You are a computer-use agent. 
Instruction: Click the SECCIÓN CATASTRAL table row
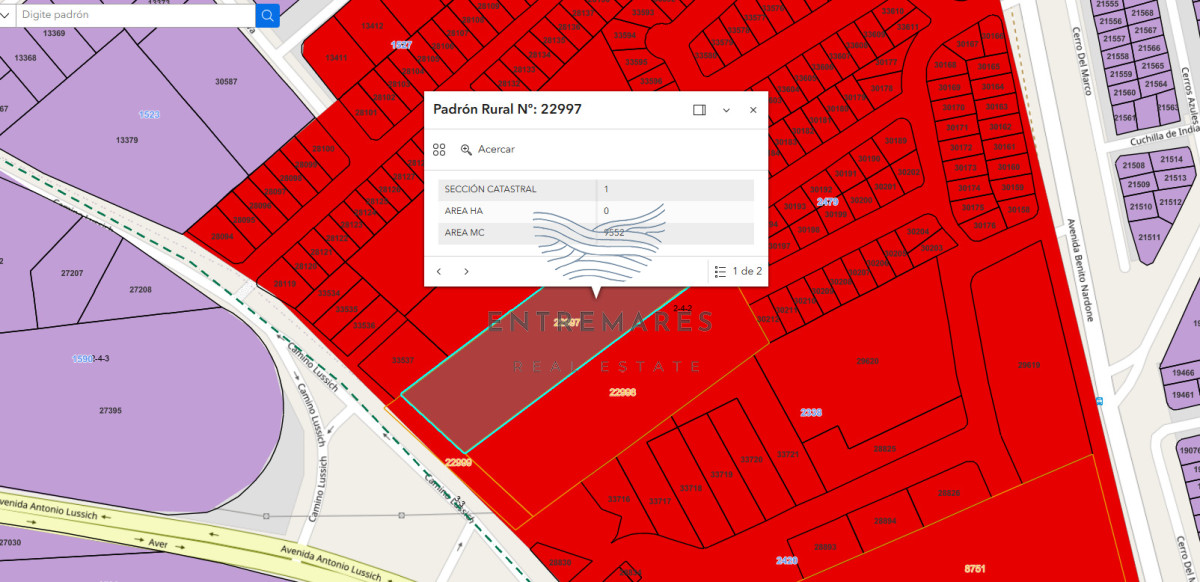(596, 189)
